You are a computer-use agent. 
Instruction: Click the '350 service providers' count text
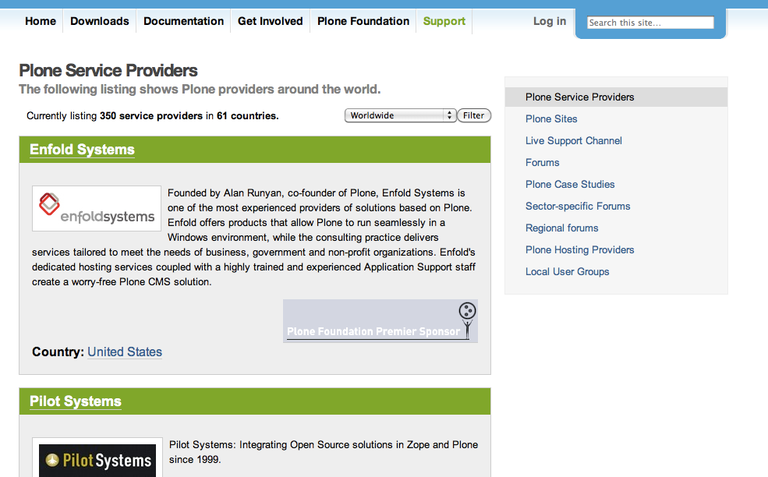(151, 116)
